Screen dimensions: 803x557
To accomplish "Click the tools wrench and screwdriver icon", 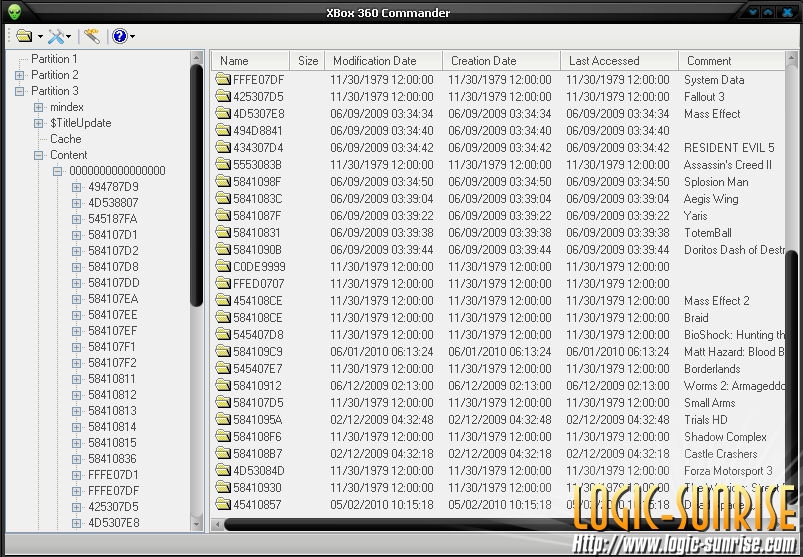I will (x=55, y=36).
